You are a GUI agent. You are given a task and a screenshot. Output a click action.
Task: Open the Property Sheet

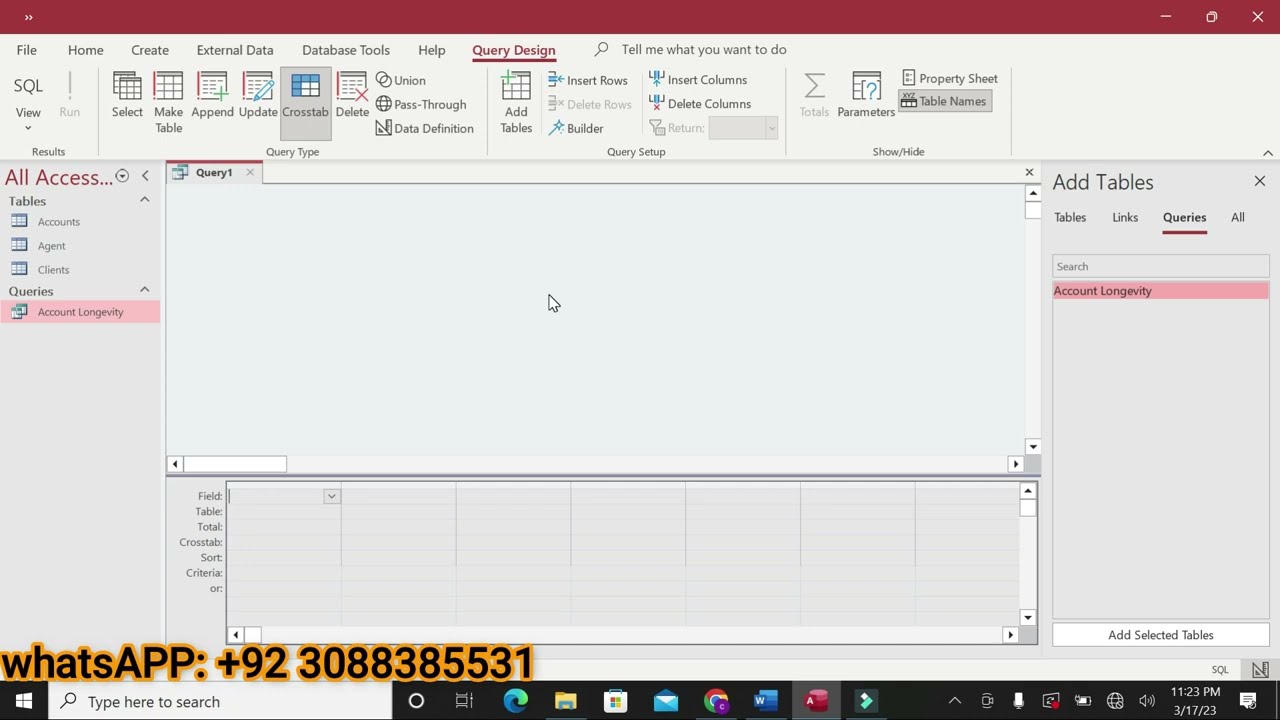(950, 78)
